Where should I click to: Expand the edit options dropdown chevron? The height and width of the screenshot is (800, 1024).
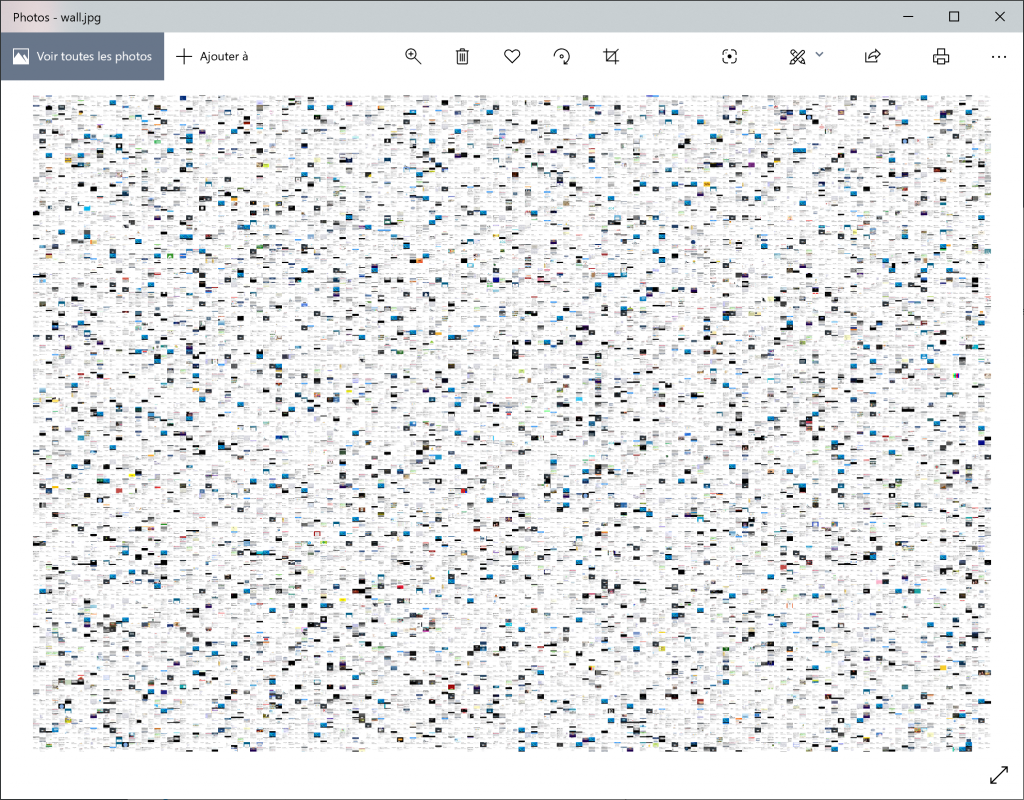pos(820,54)
